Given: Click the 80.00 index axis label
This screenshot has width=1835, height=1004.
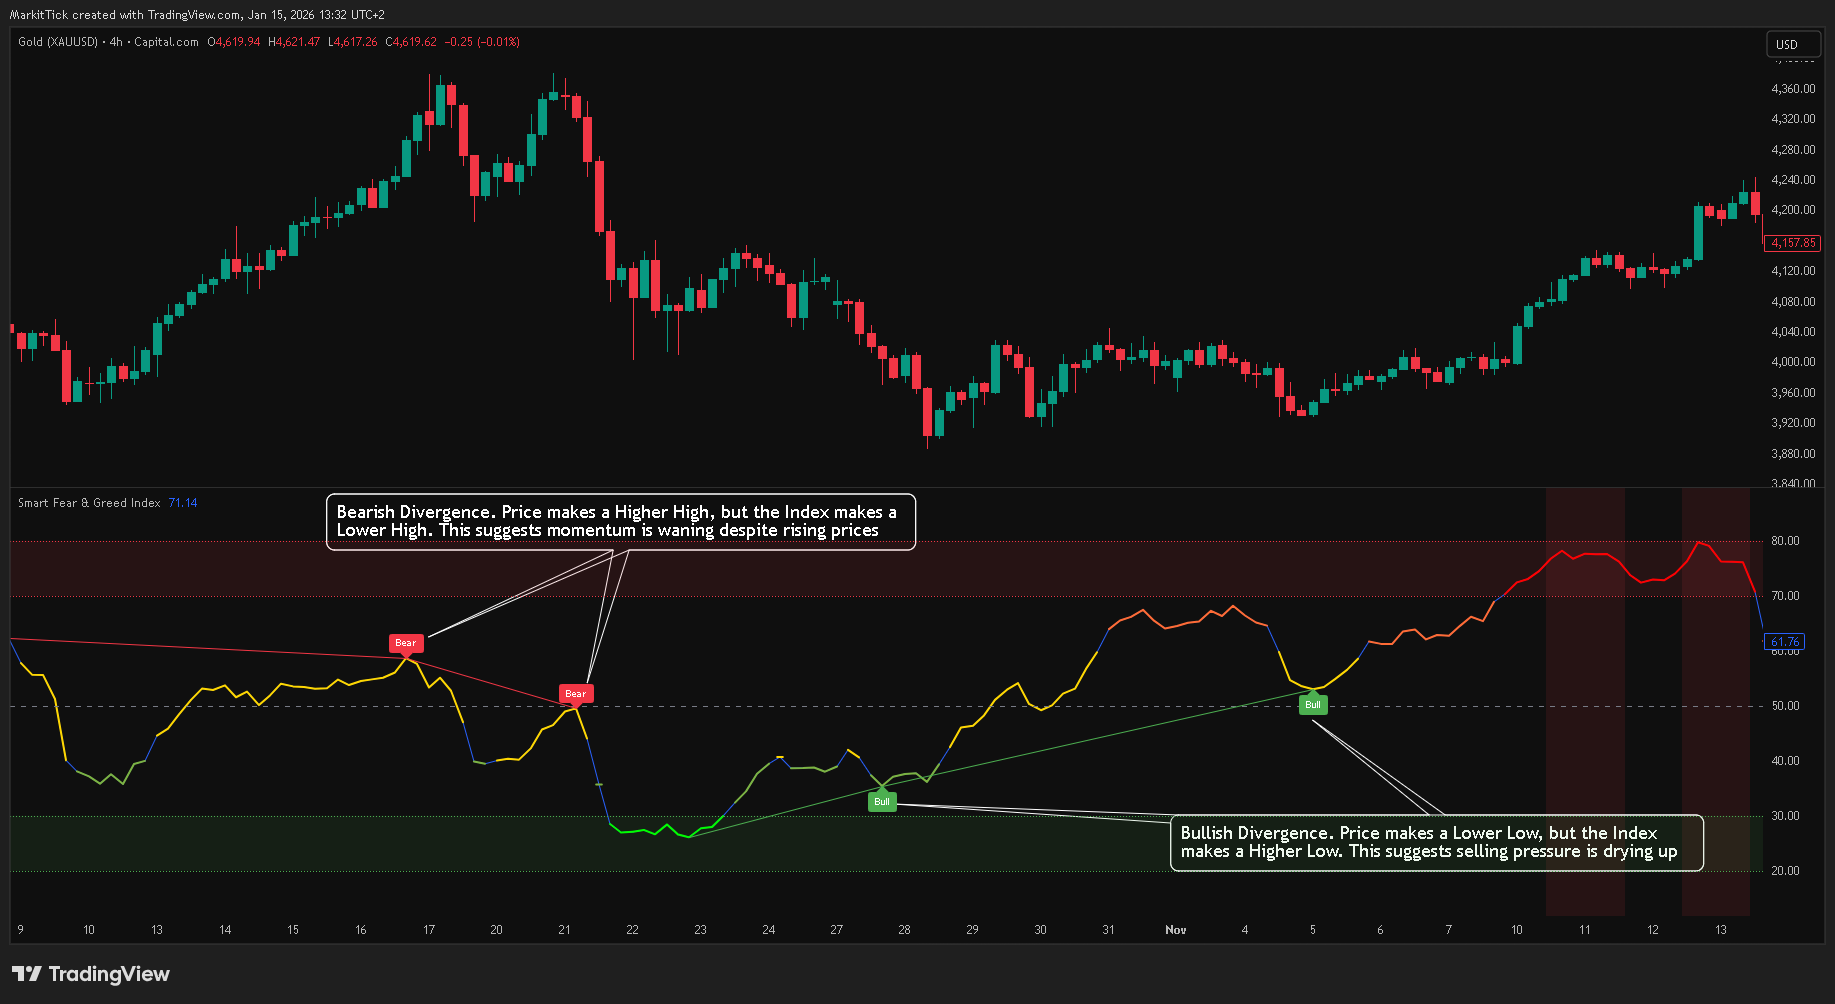Looking at the screenshot, I should click(1785, 541).
